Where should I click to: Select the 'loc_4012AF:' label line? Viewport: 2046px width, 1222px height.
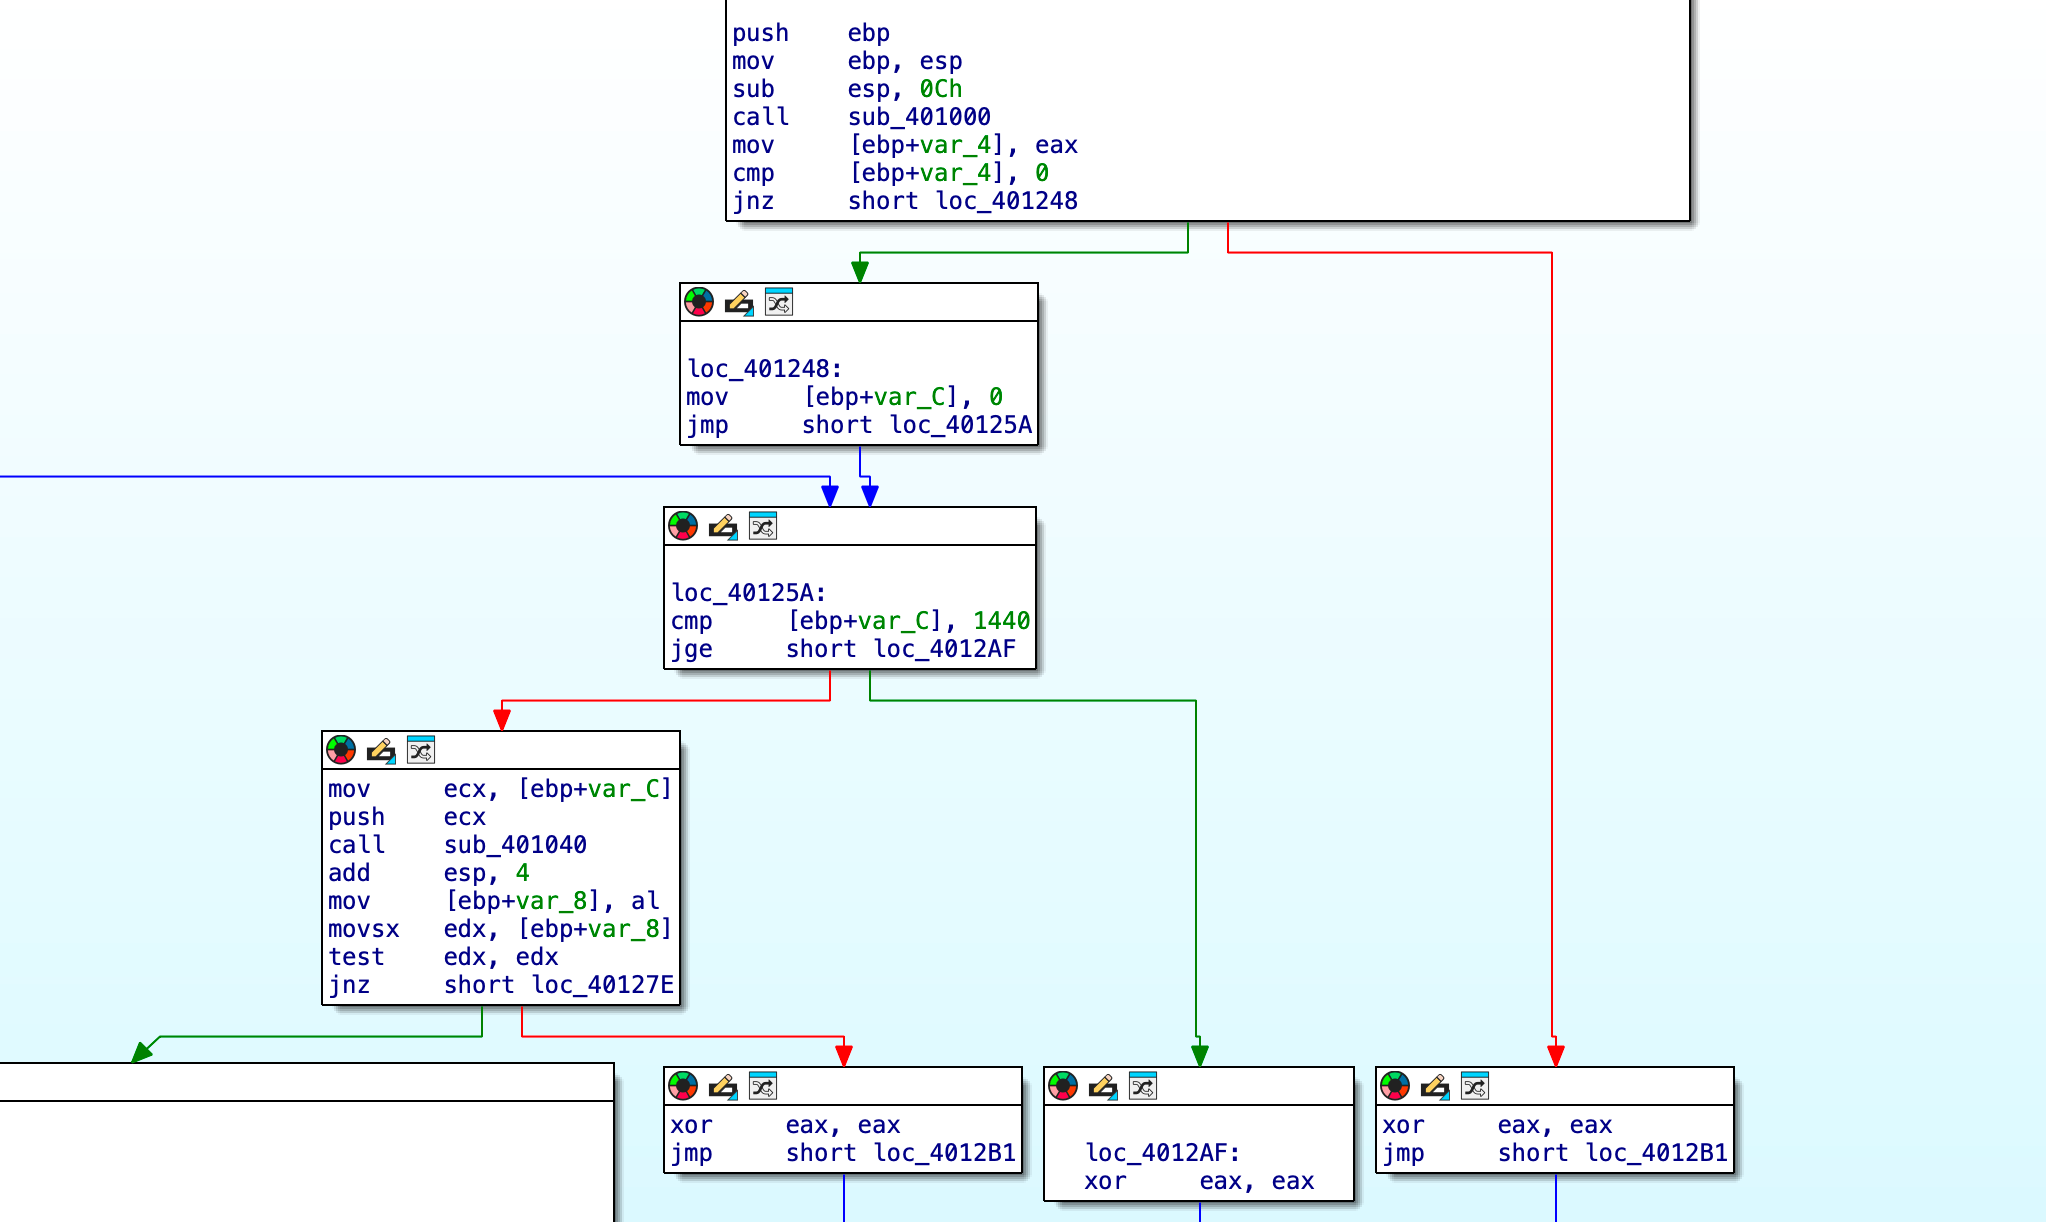click(x=1163, y=1153)
